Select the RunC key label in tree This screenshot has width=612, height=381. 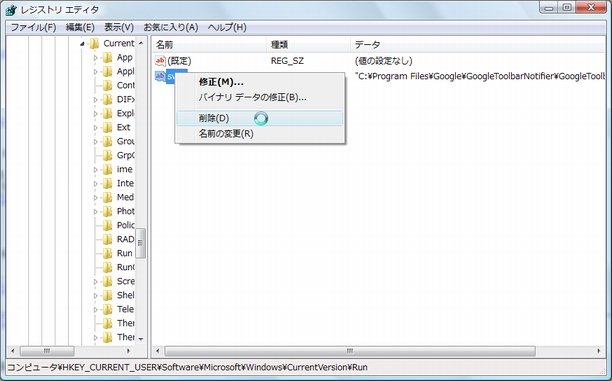point(126,267)
